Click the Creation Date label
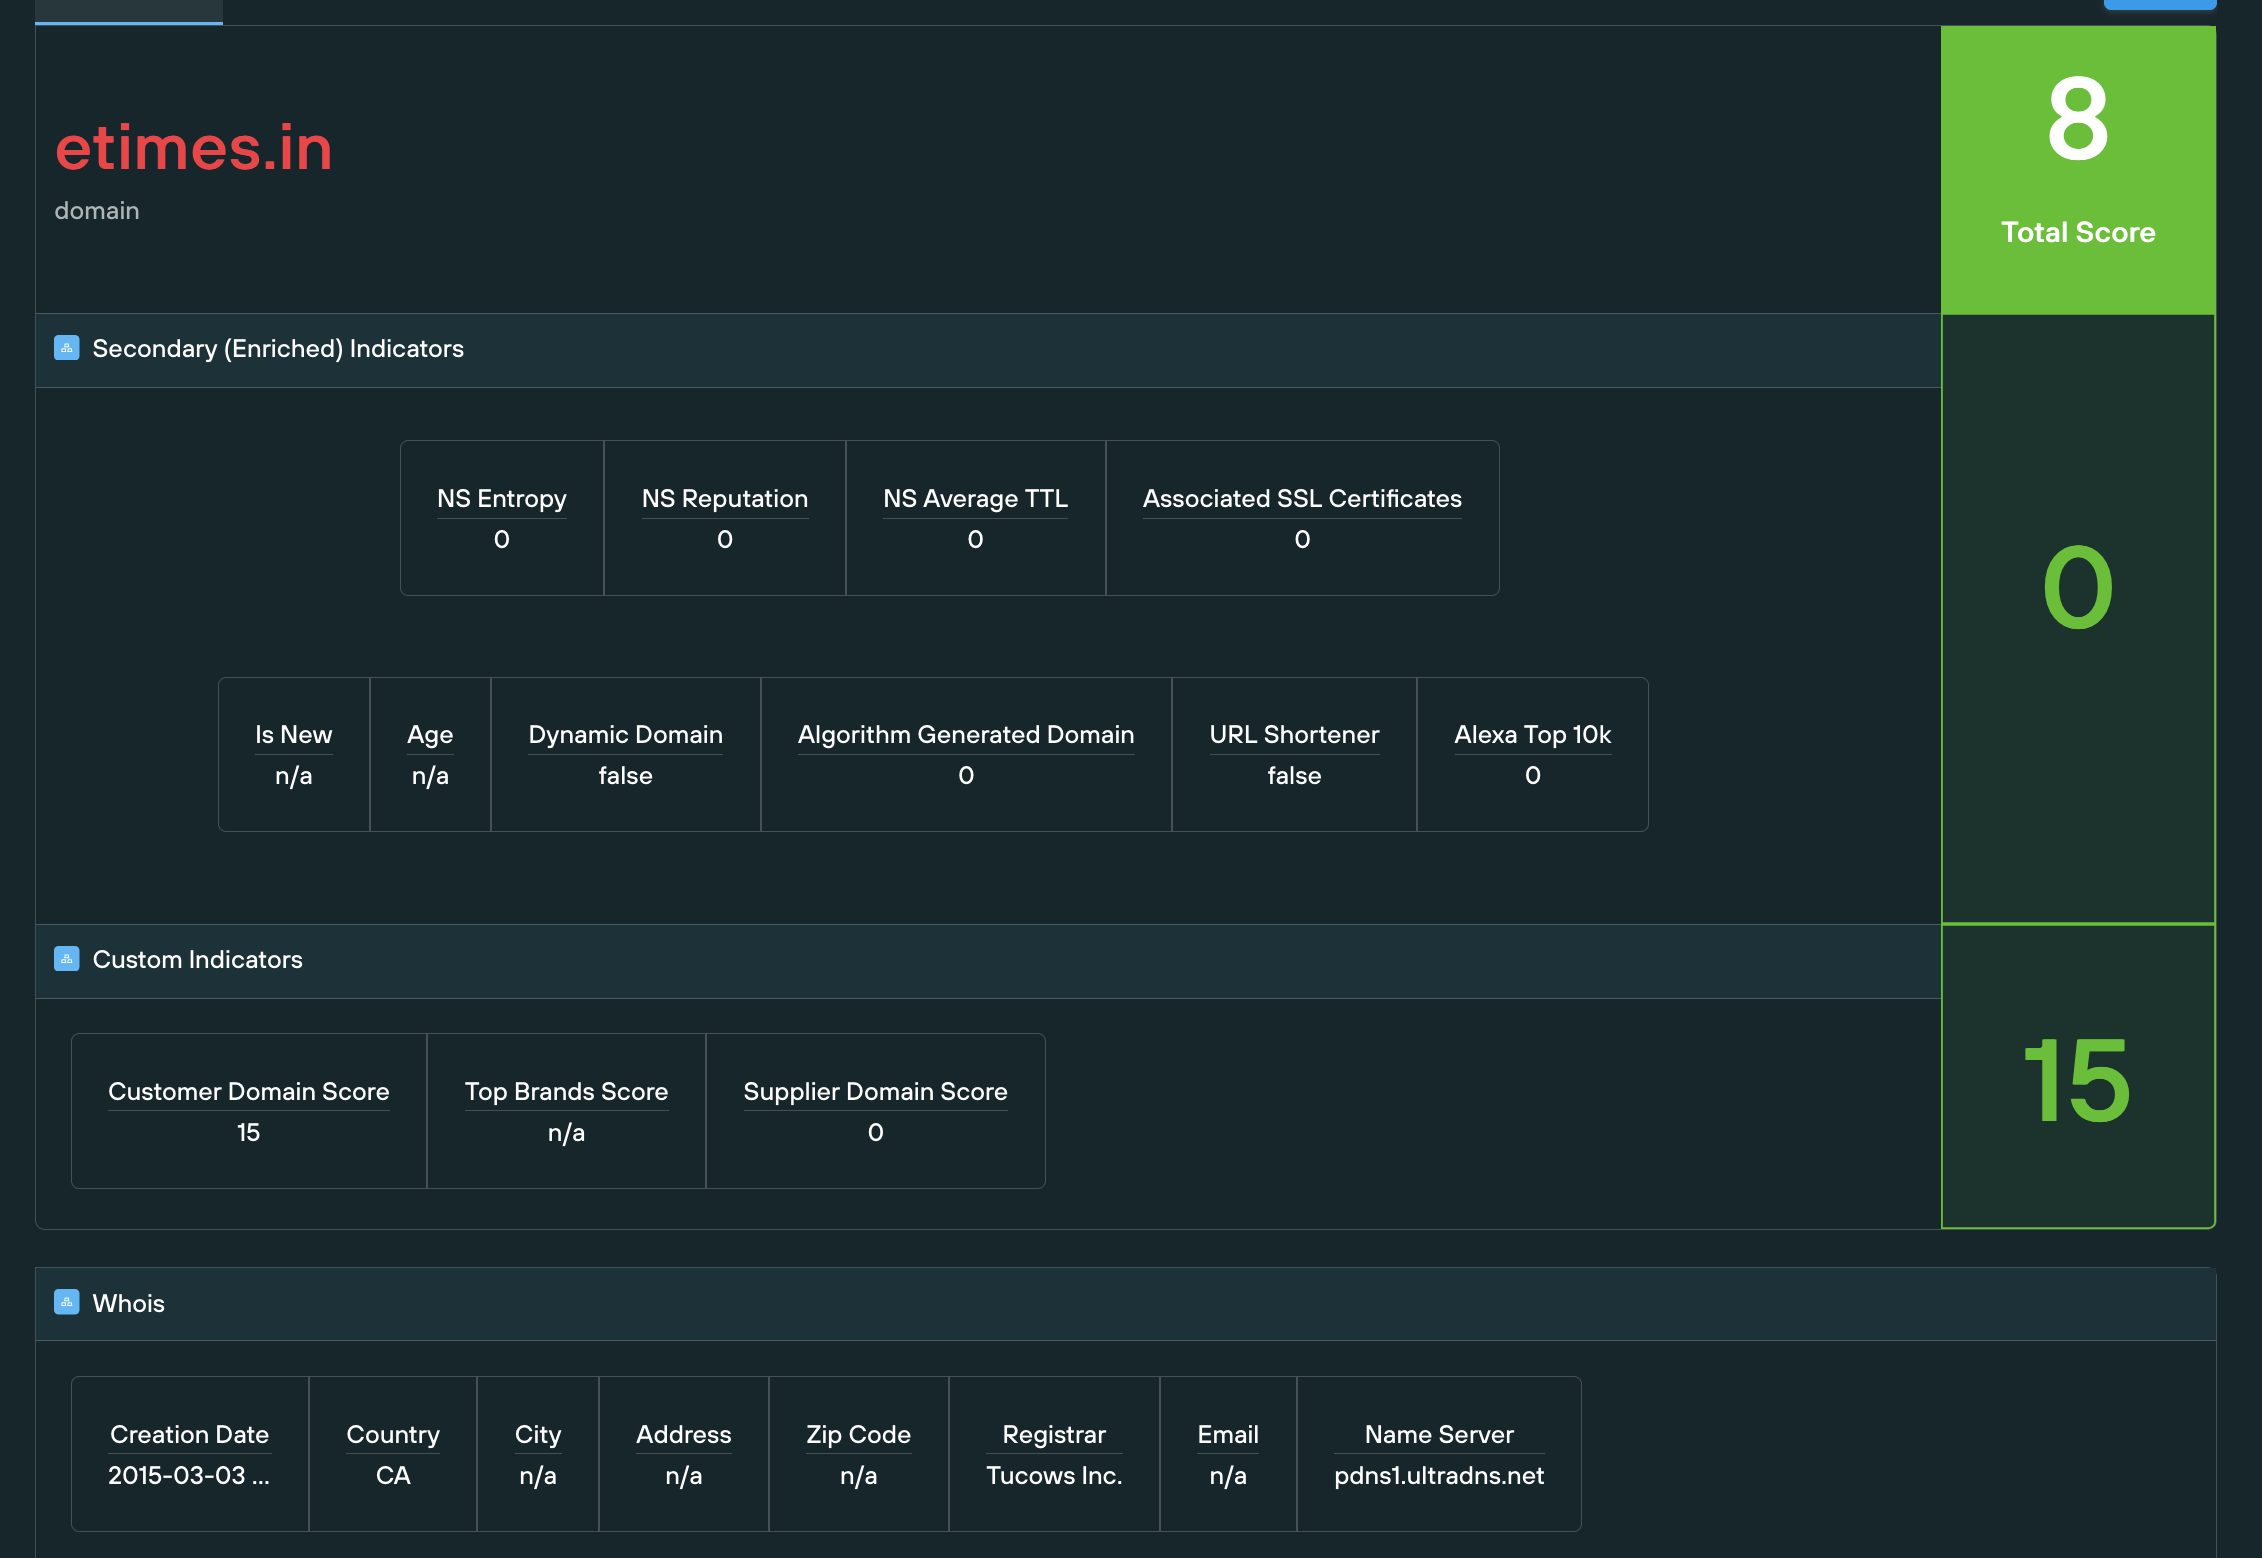Viewport: 2262px width, 1558px height. [x=189, y=1434]
